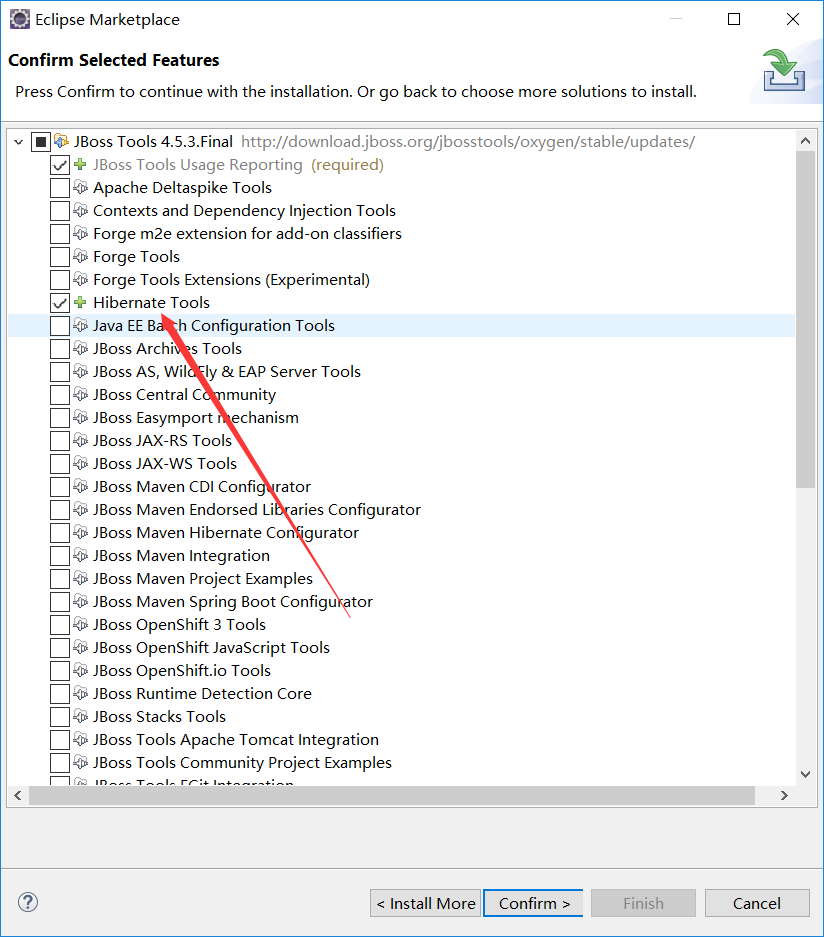Screen dimensions: 824x937
Task: Click the JBoss Maven Project Examples icon
Action: 81,578
